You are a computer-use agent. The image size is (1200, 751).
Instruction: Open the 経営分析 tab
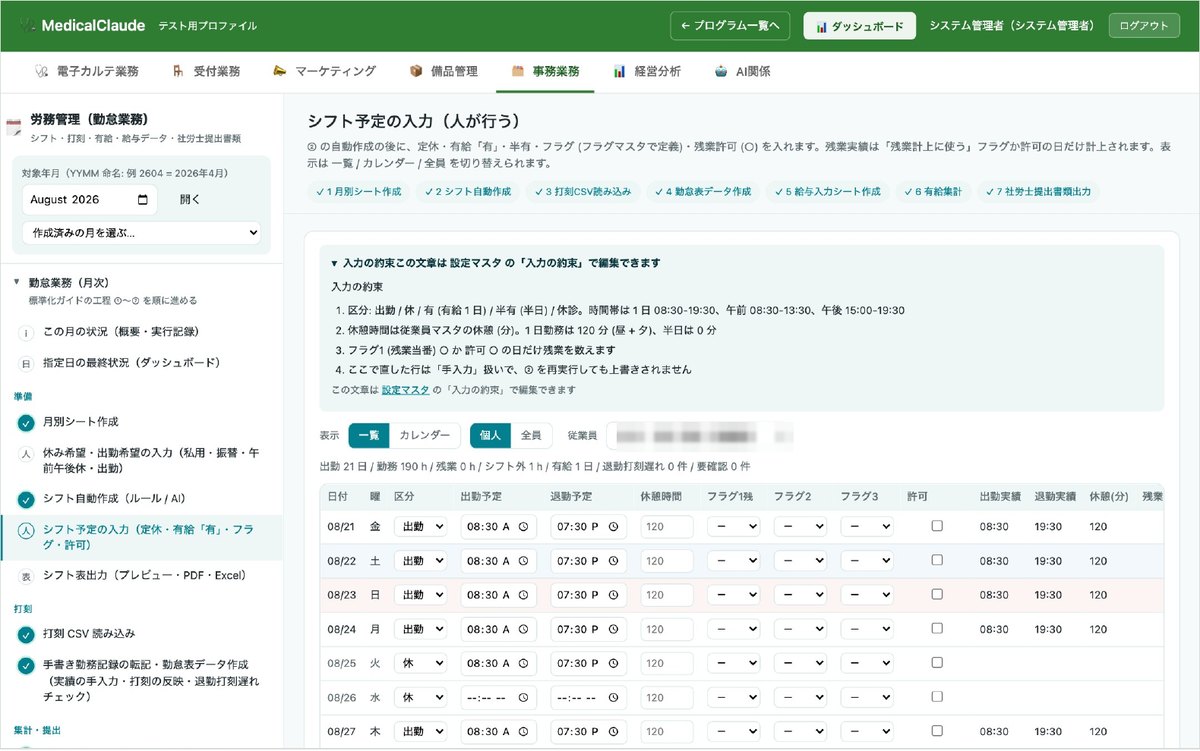click(648, 72)
